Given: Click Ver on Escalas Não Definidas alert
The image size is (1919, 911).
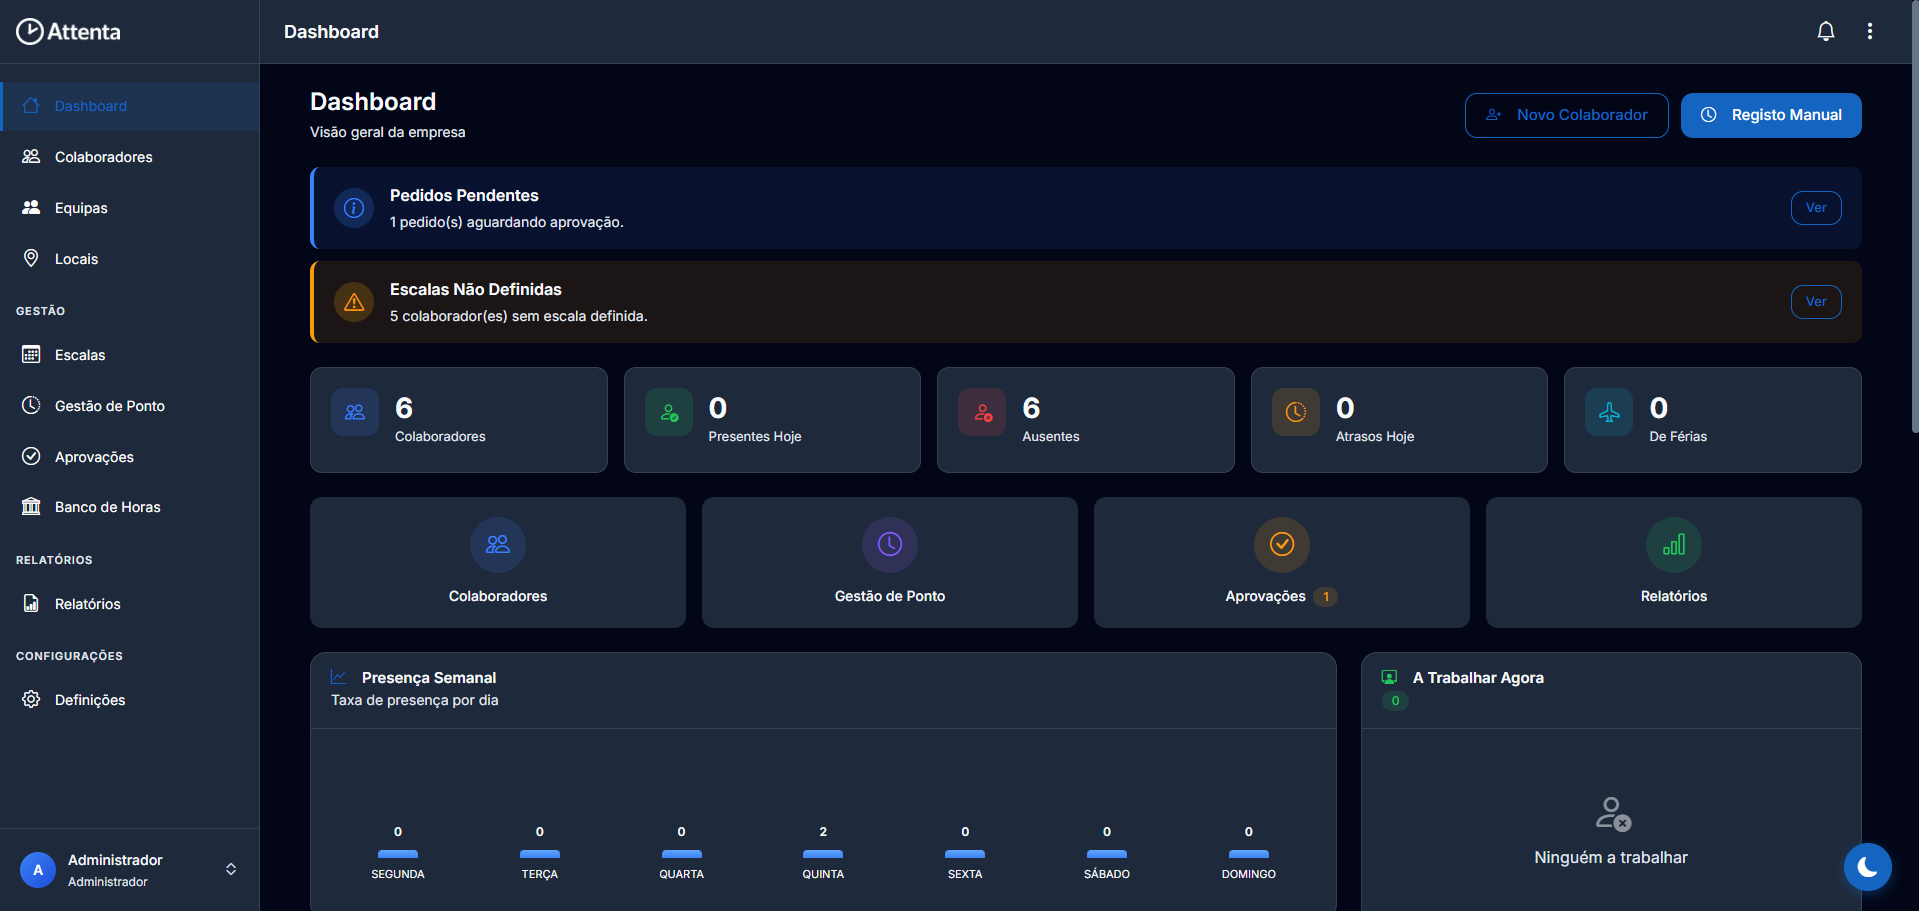Looking at the screenshot, I should (1816, 302).
